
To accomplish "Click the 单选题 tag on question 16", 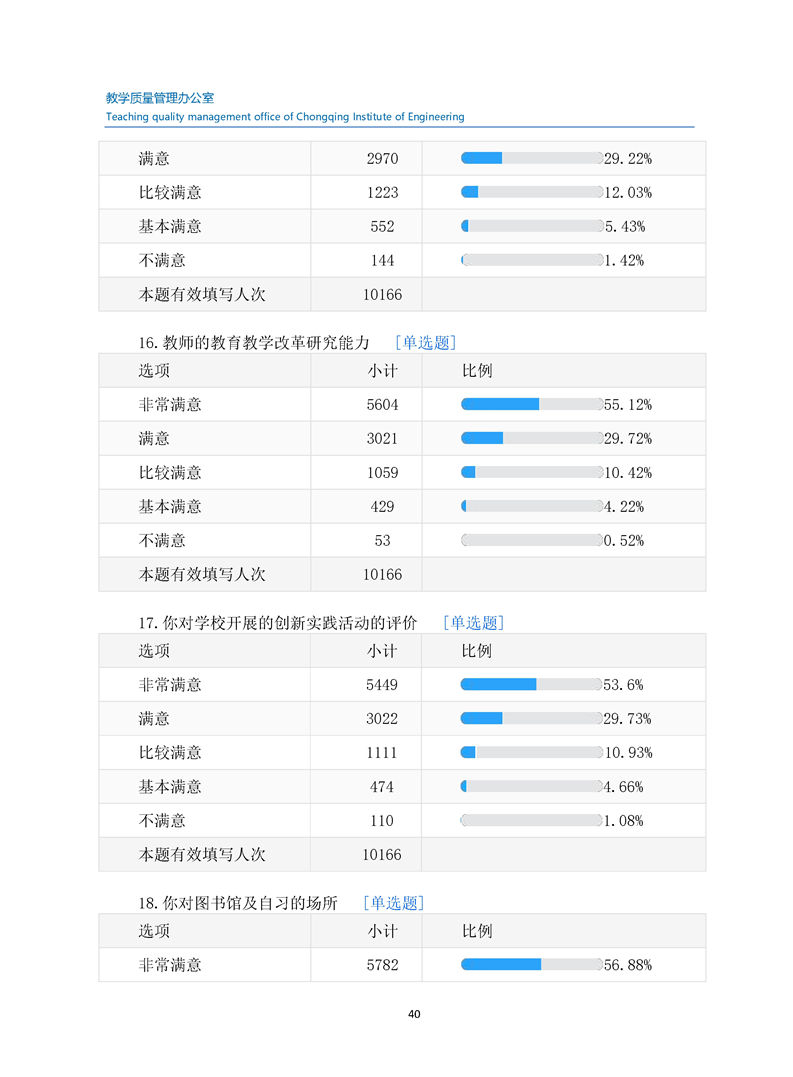I will [x=425, y=343].
